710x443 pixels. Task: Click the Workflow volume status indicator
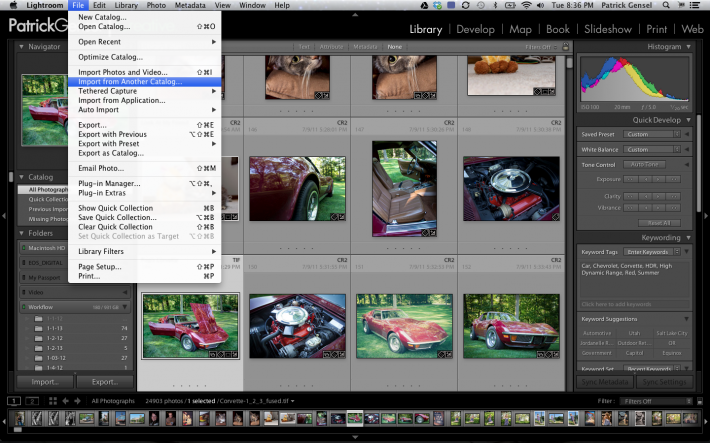(24, 307)
